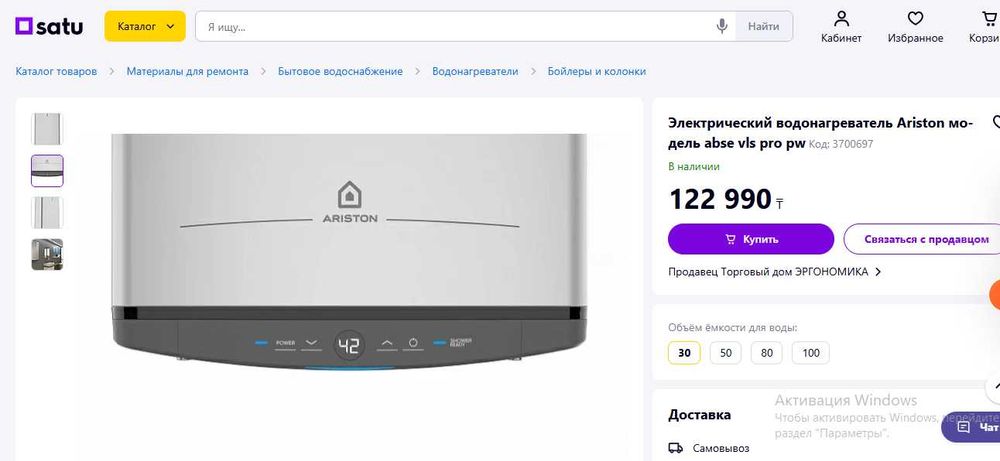Select 30 liter tank volume
This screenshot has height=461, width=1000.
(x=684, y=353)
